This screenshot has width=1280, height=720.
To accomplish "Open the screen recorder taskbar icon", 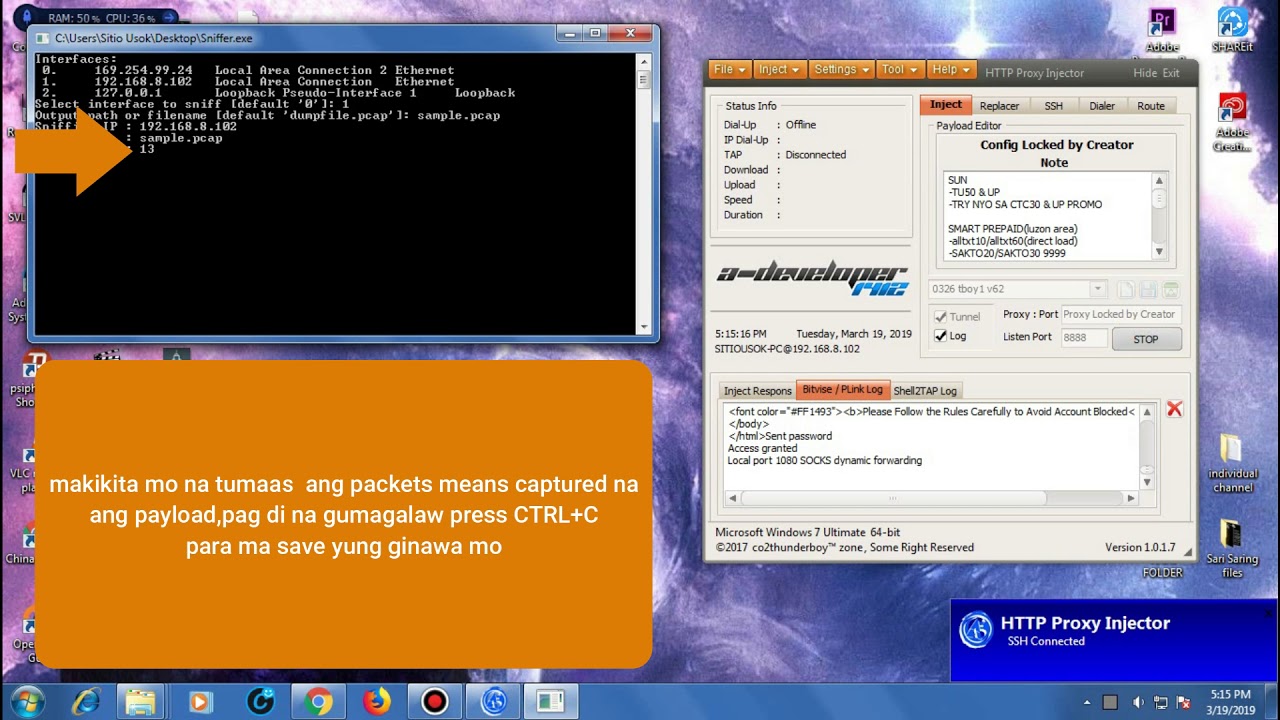I will tap(435, 702).
